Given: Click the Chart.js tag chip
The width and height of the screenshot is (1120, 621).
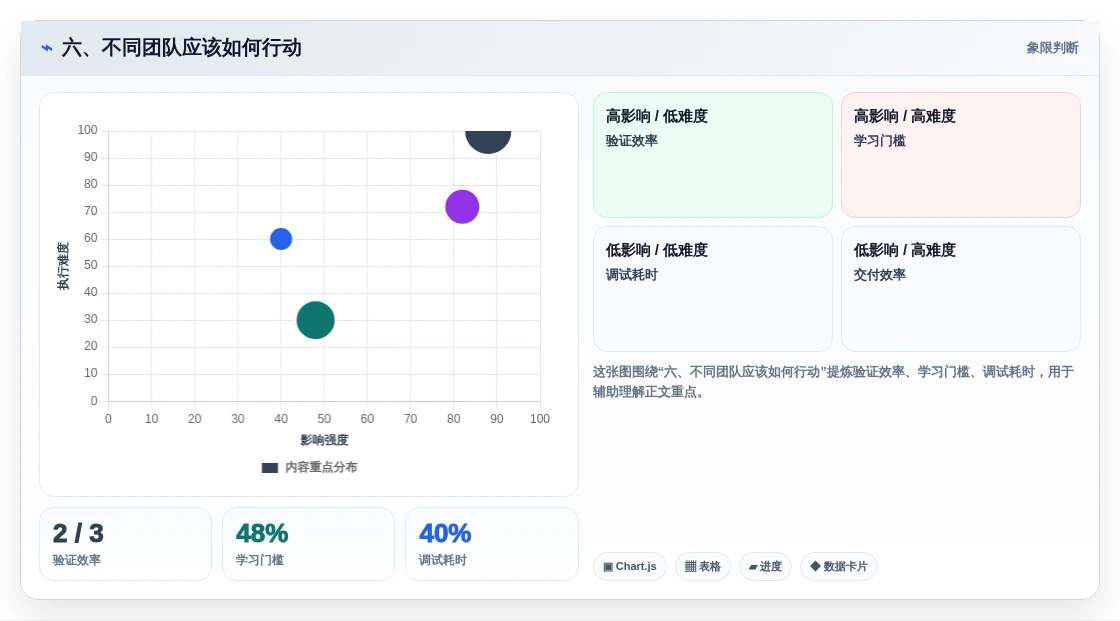Looking at the screenshot, I should click(x=630, y=567).
